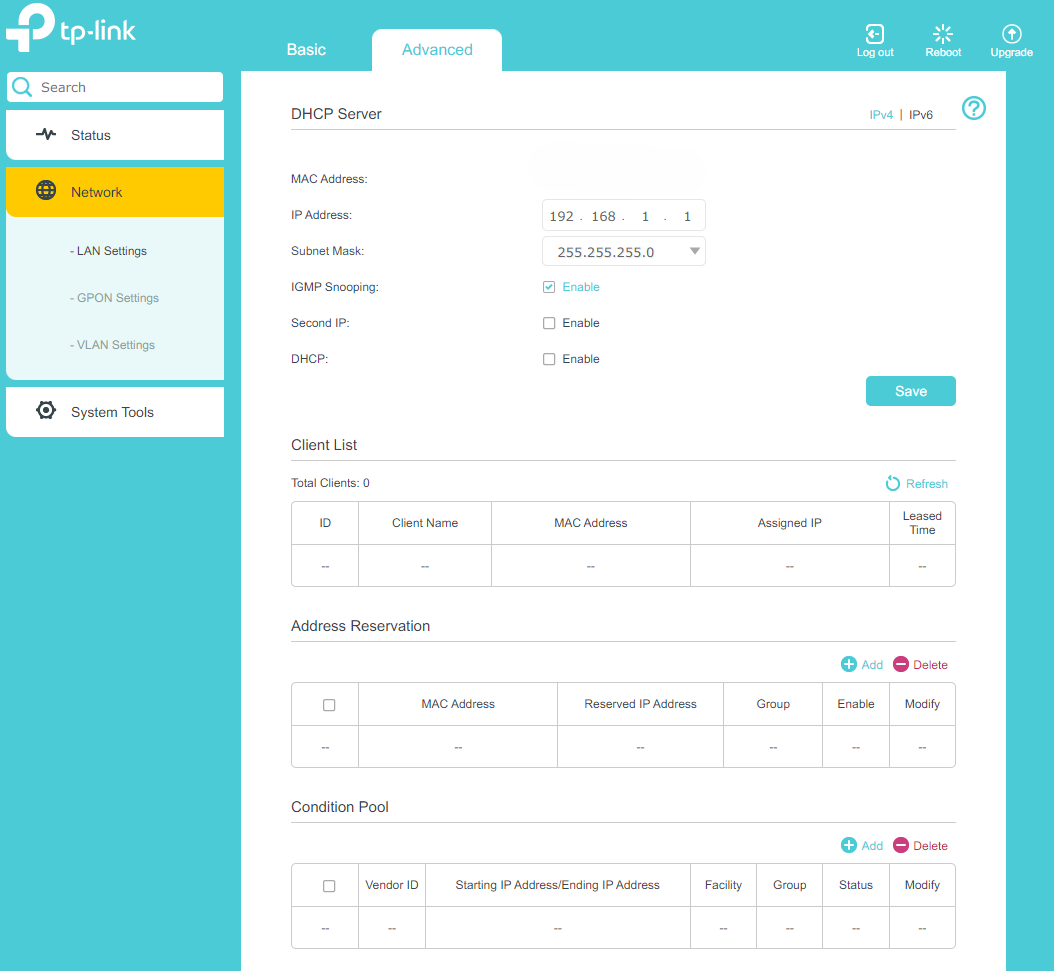Collapse the Network menu
Screen dimensions: 1054x971
click(x=115, y=192)
